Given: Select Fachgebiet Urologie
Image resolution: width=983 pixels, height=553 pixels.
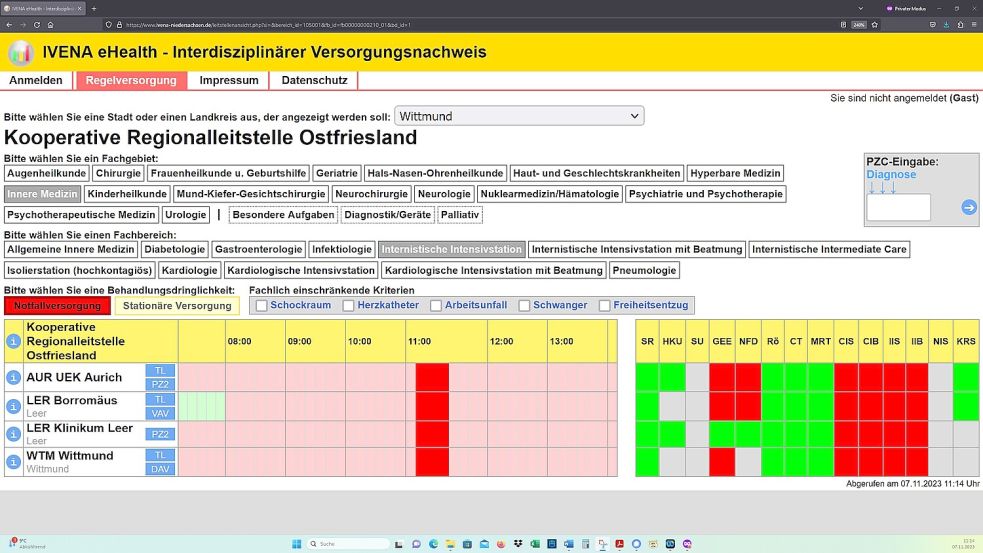Looking at the screenshot, I should (x=186, y=214).
